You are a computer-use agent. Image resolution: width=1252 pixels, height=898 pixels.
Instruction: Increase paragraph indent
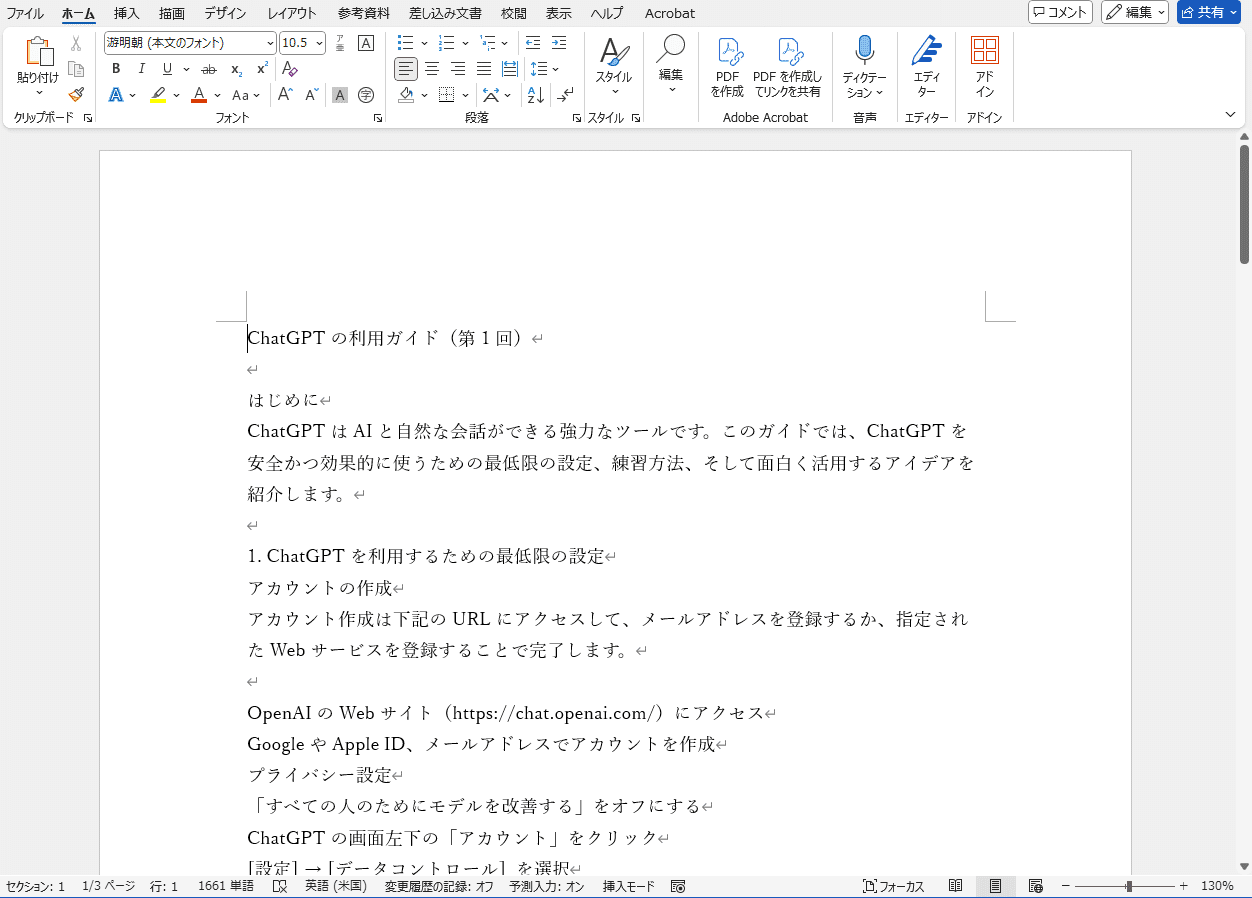[560, 43]
